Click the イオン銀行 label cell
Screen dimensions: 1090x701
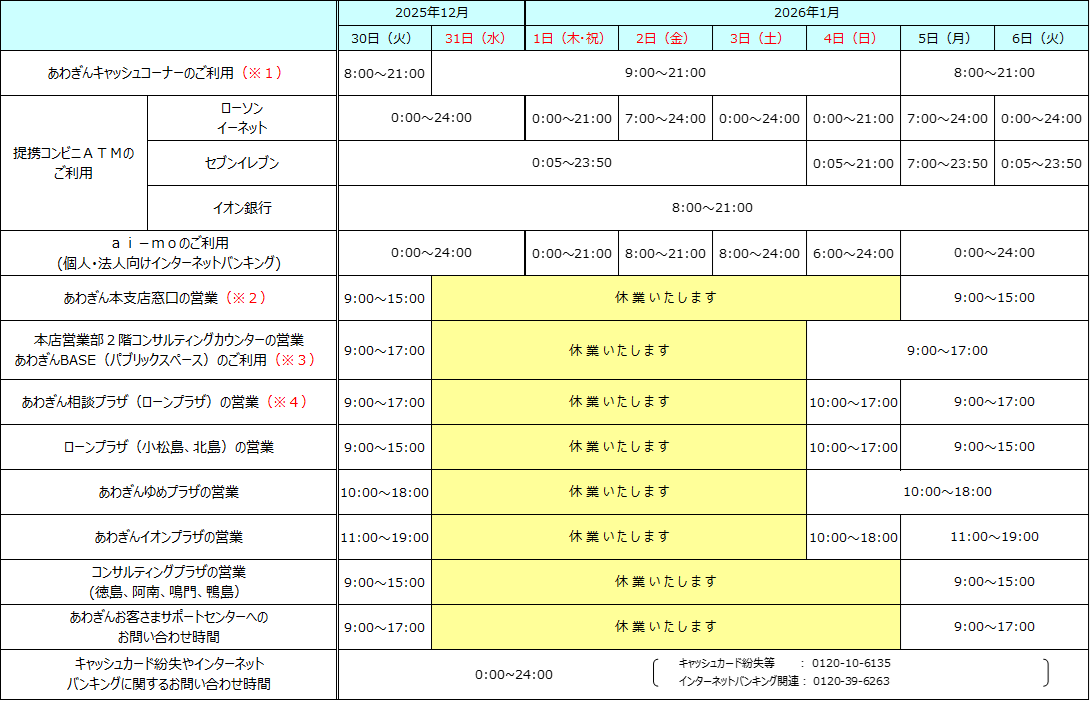(x=242, y=208)
